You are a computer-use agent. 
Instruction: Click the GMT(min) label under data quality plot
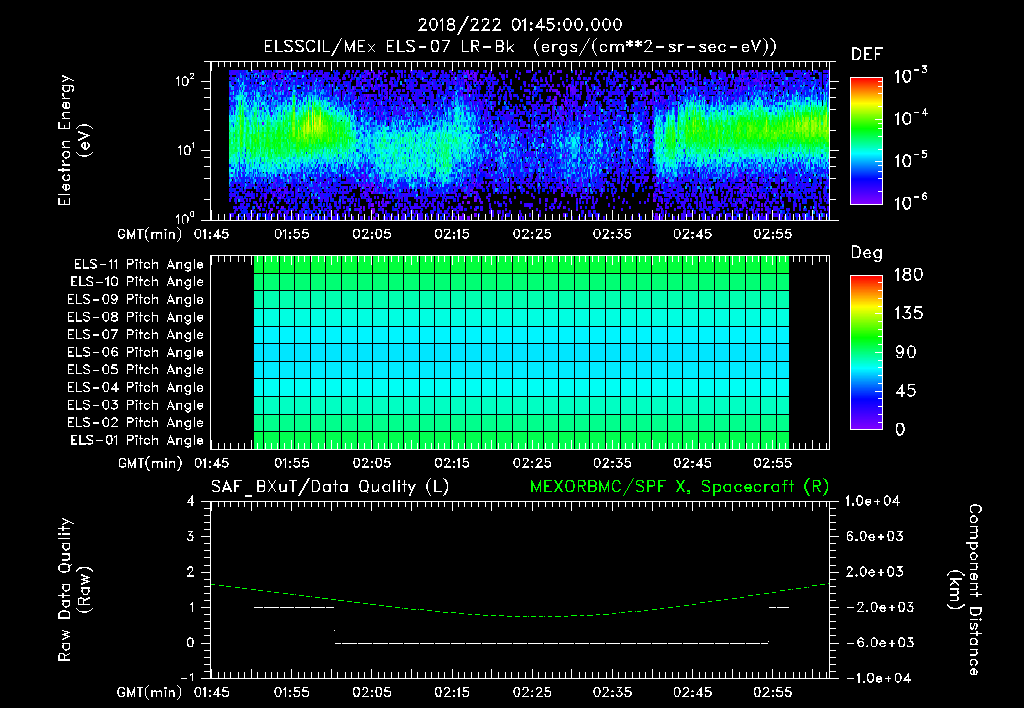pyautogui.click(x=150, y=692)
